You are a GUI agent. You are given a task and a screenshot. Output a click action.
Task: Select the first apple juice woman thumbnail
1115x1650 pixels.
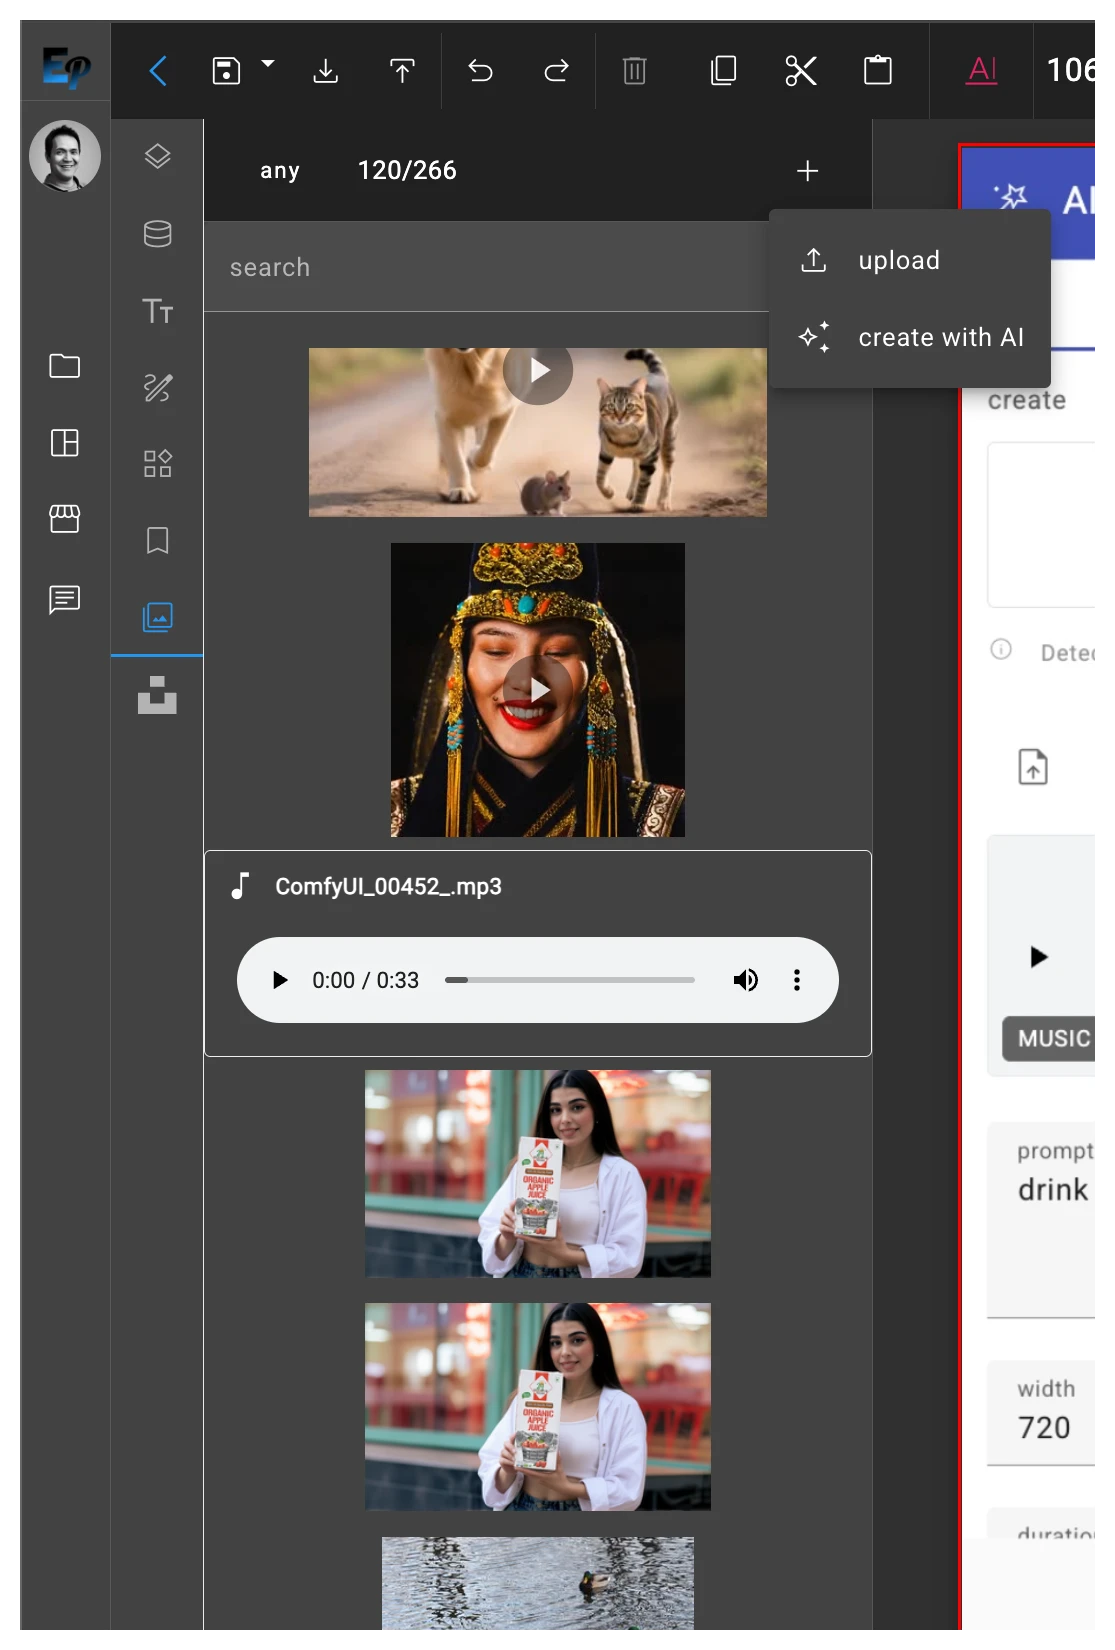click(x=538, y=1174)
